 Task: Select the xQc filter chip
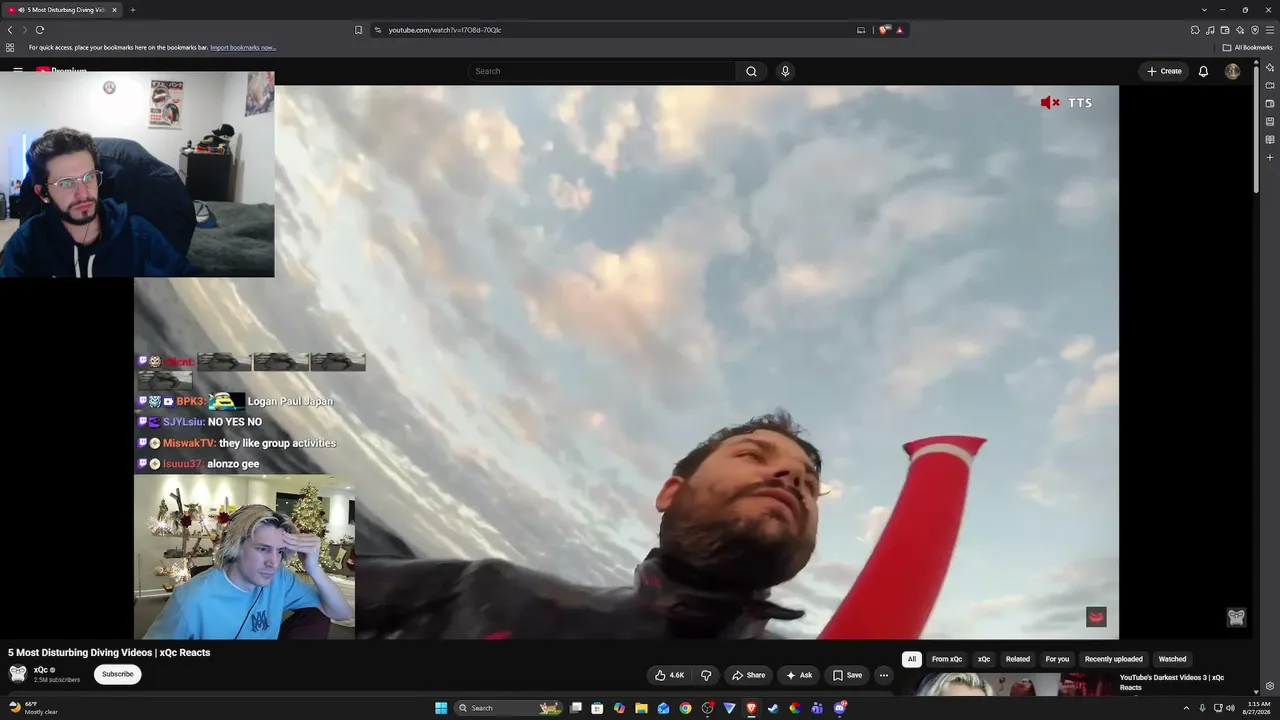pos(984,659)
